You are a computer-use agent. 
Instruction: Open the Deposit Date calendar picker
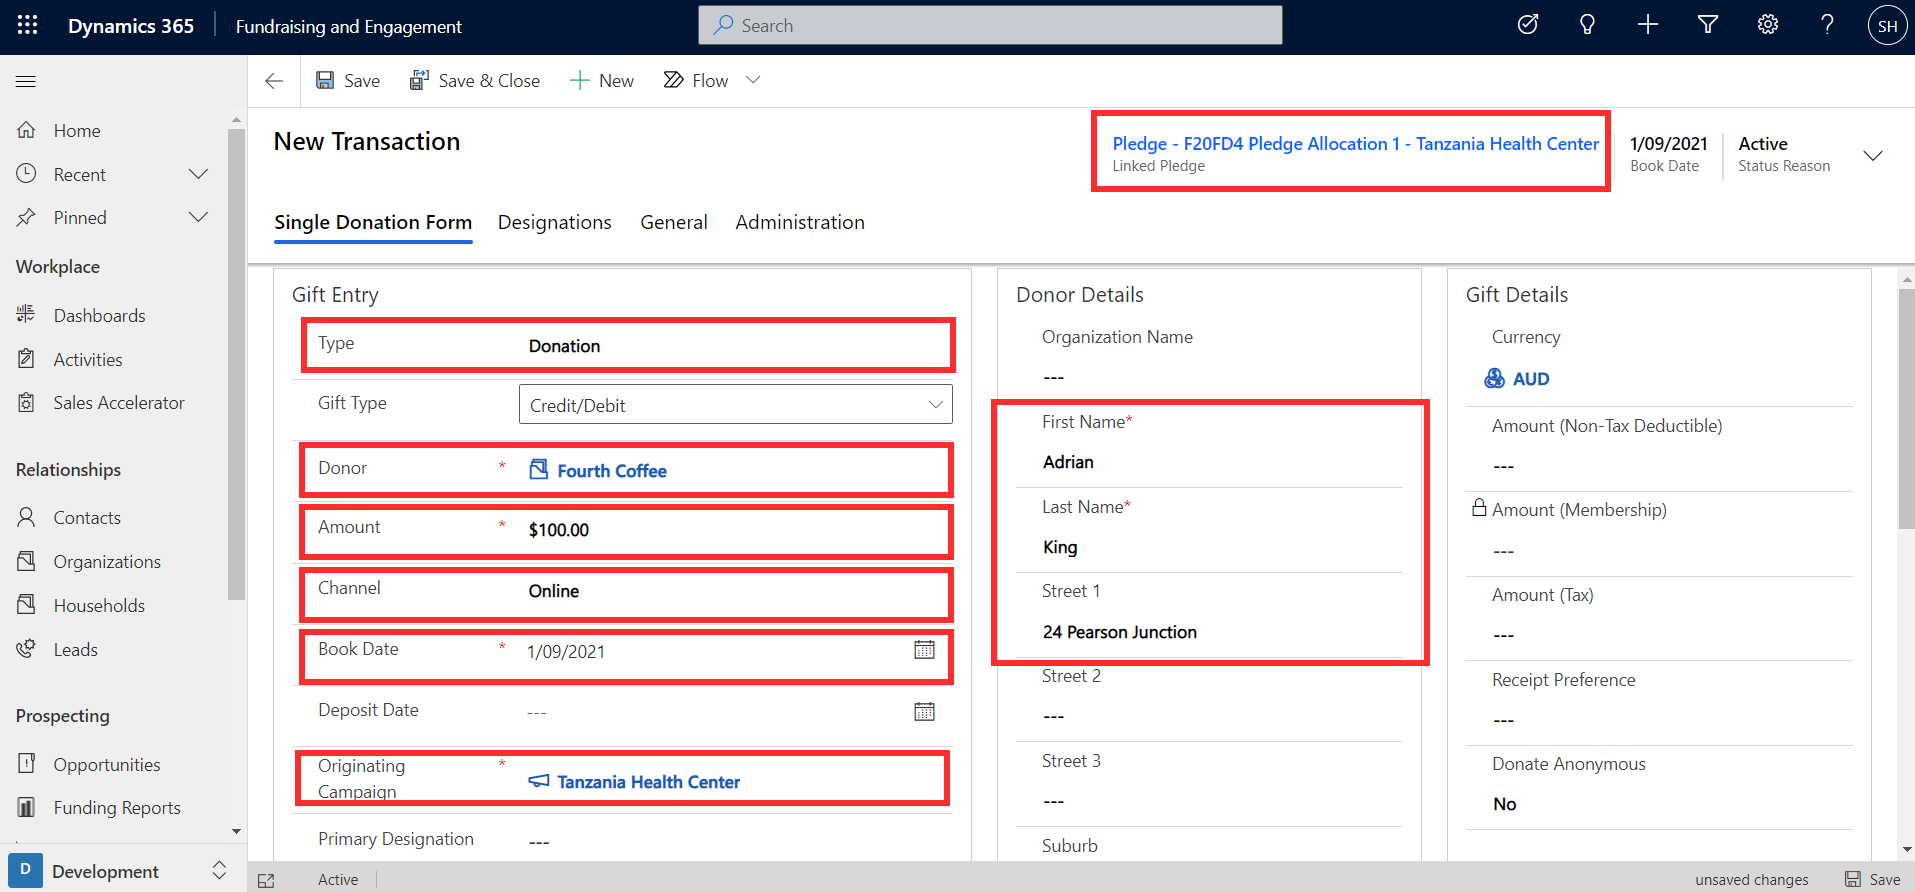click(x=924, y=712)
